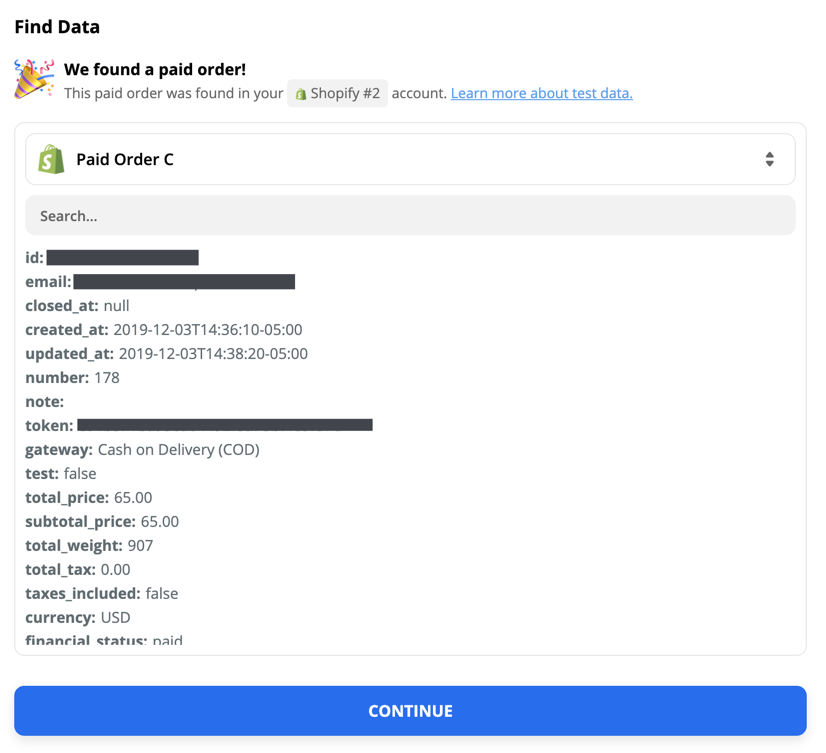This screenshot has width=826, height=753.
Task: Open Learn more about test data link
Action: 542,93
